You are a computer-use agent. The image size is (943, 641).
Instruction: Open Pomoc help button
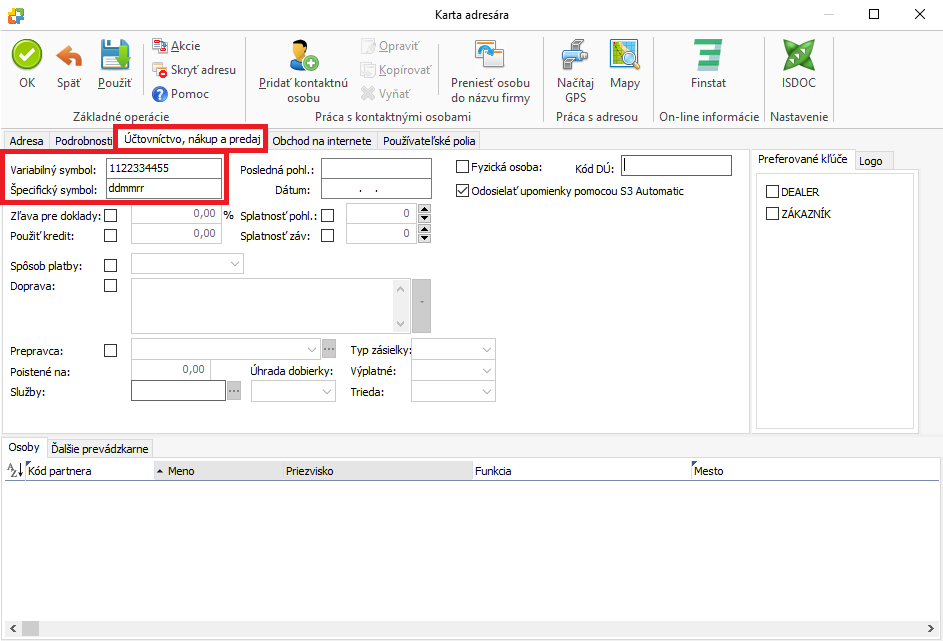(181, 94)
